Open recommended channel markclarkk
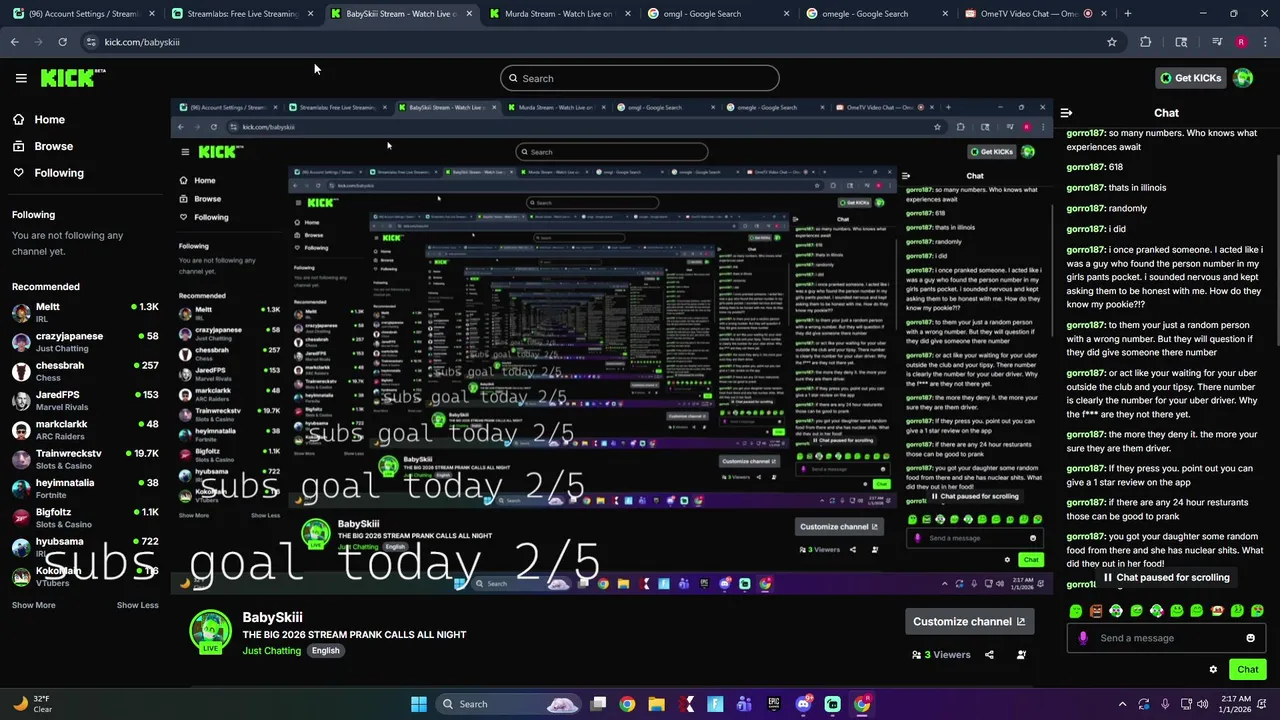 [x=85, y=430]
